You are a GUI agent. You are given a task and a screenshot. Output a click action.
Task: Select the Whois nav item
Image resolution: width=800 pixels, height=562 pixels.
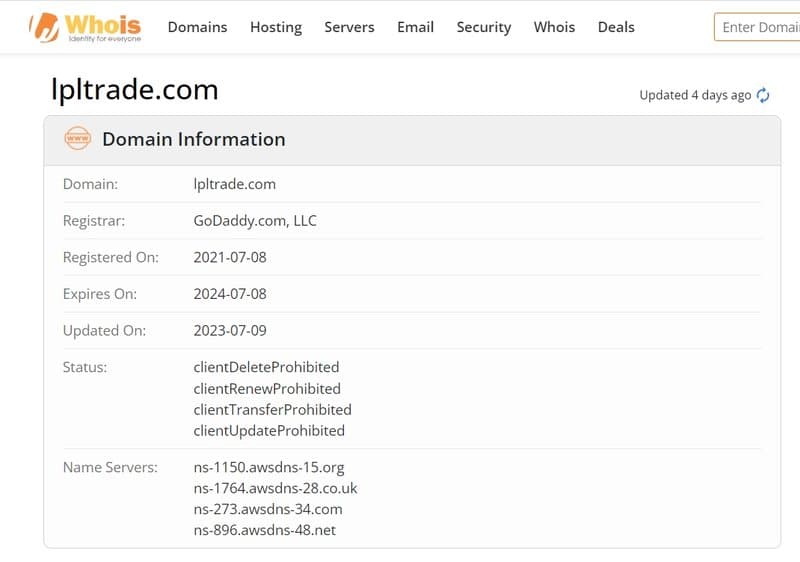(554, 27)
